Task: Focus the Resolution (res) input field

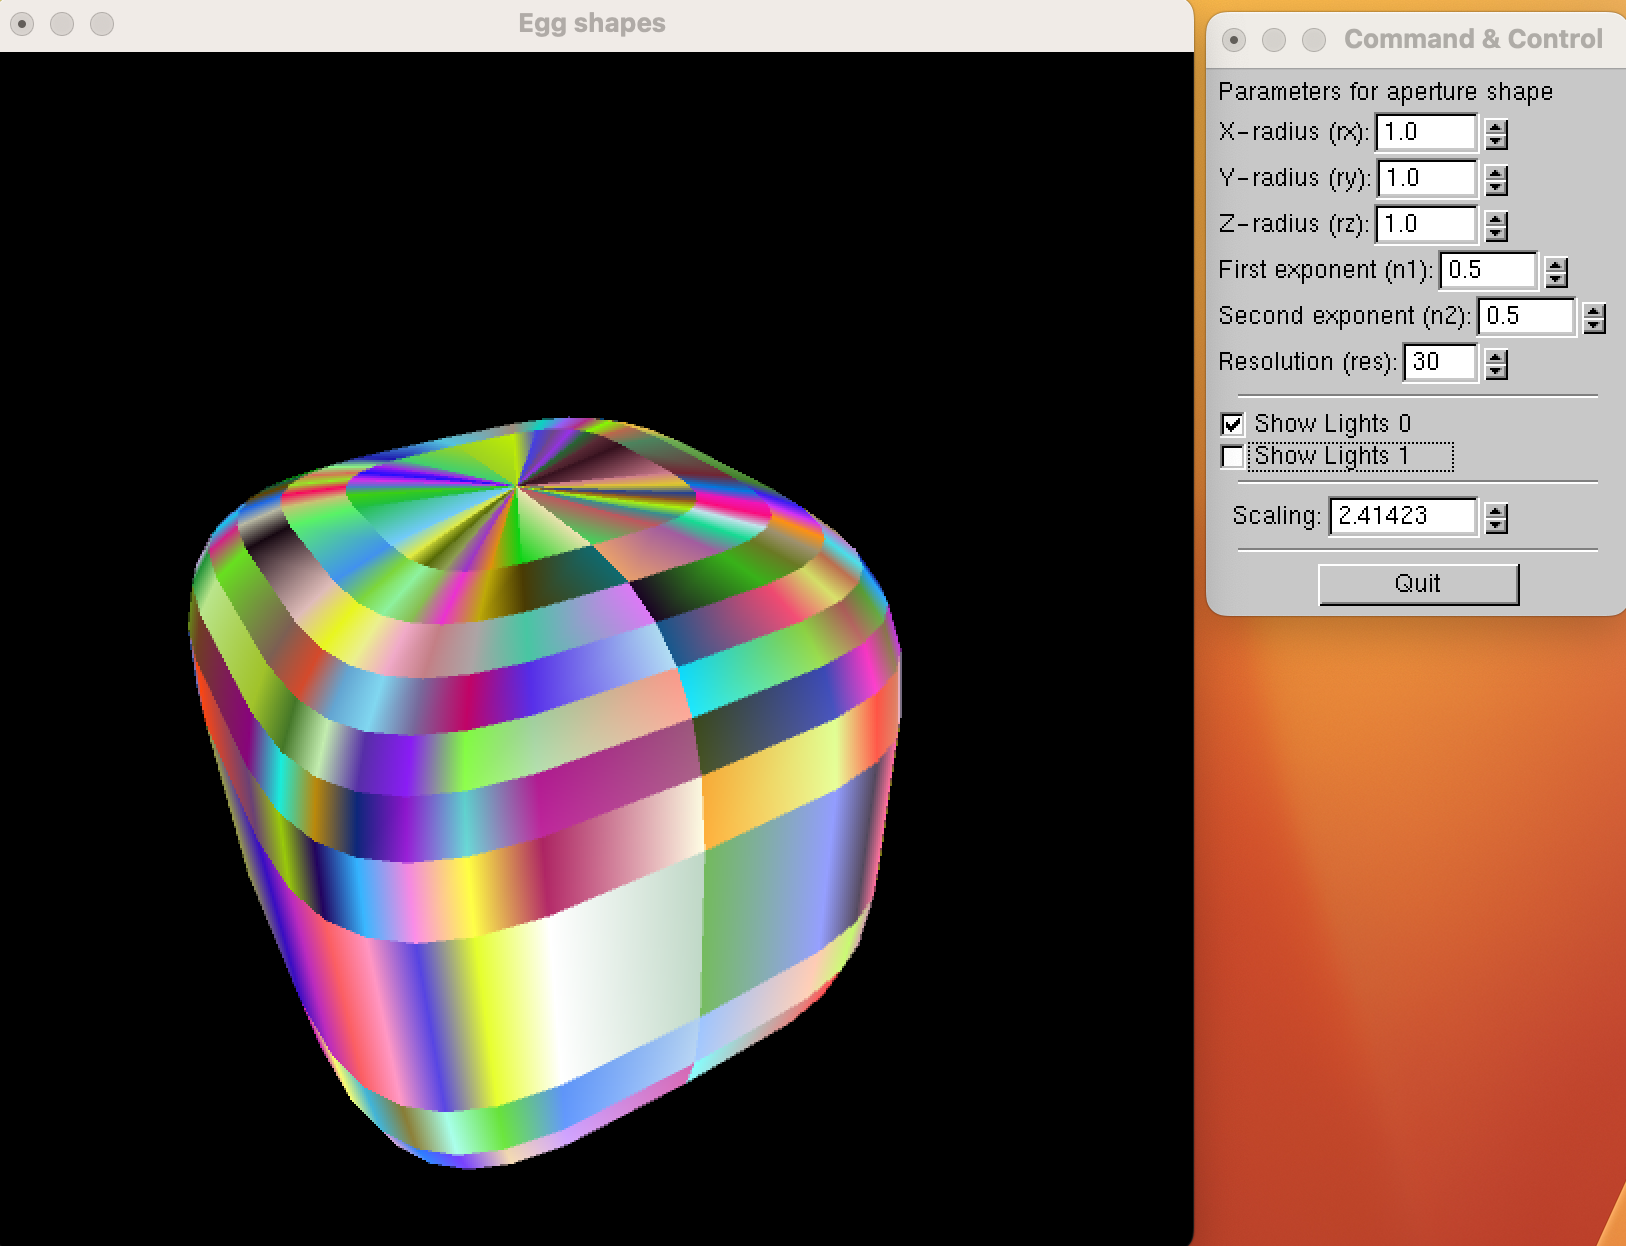Action: pos(1439,362)
